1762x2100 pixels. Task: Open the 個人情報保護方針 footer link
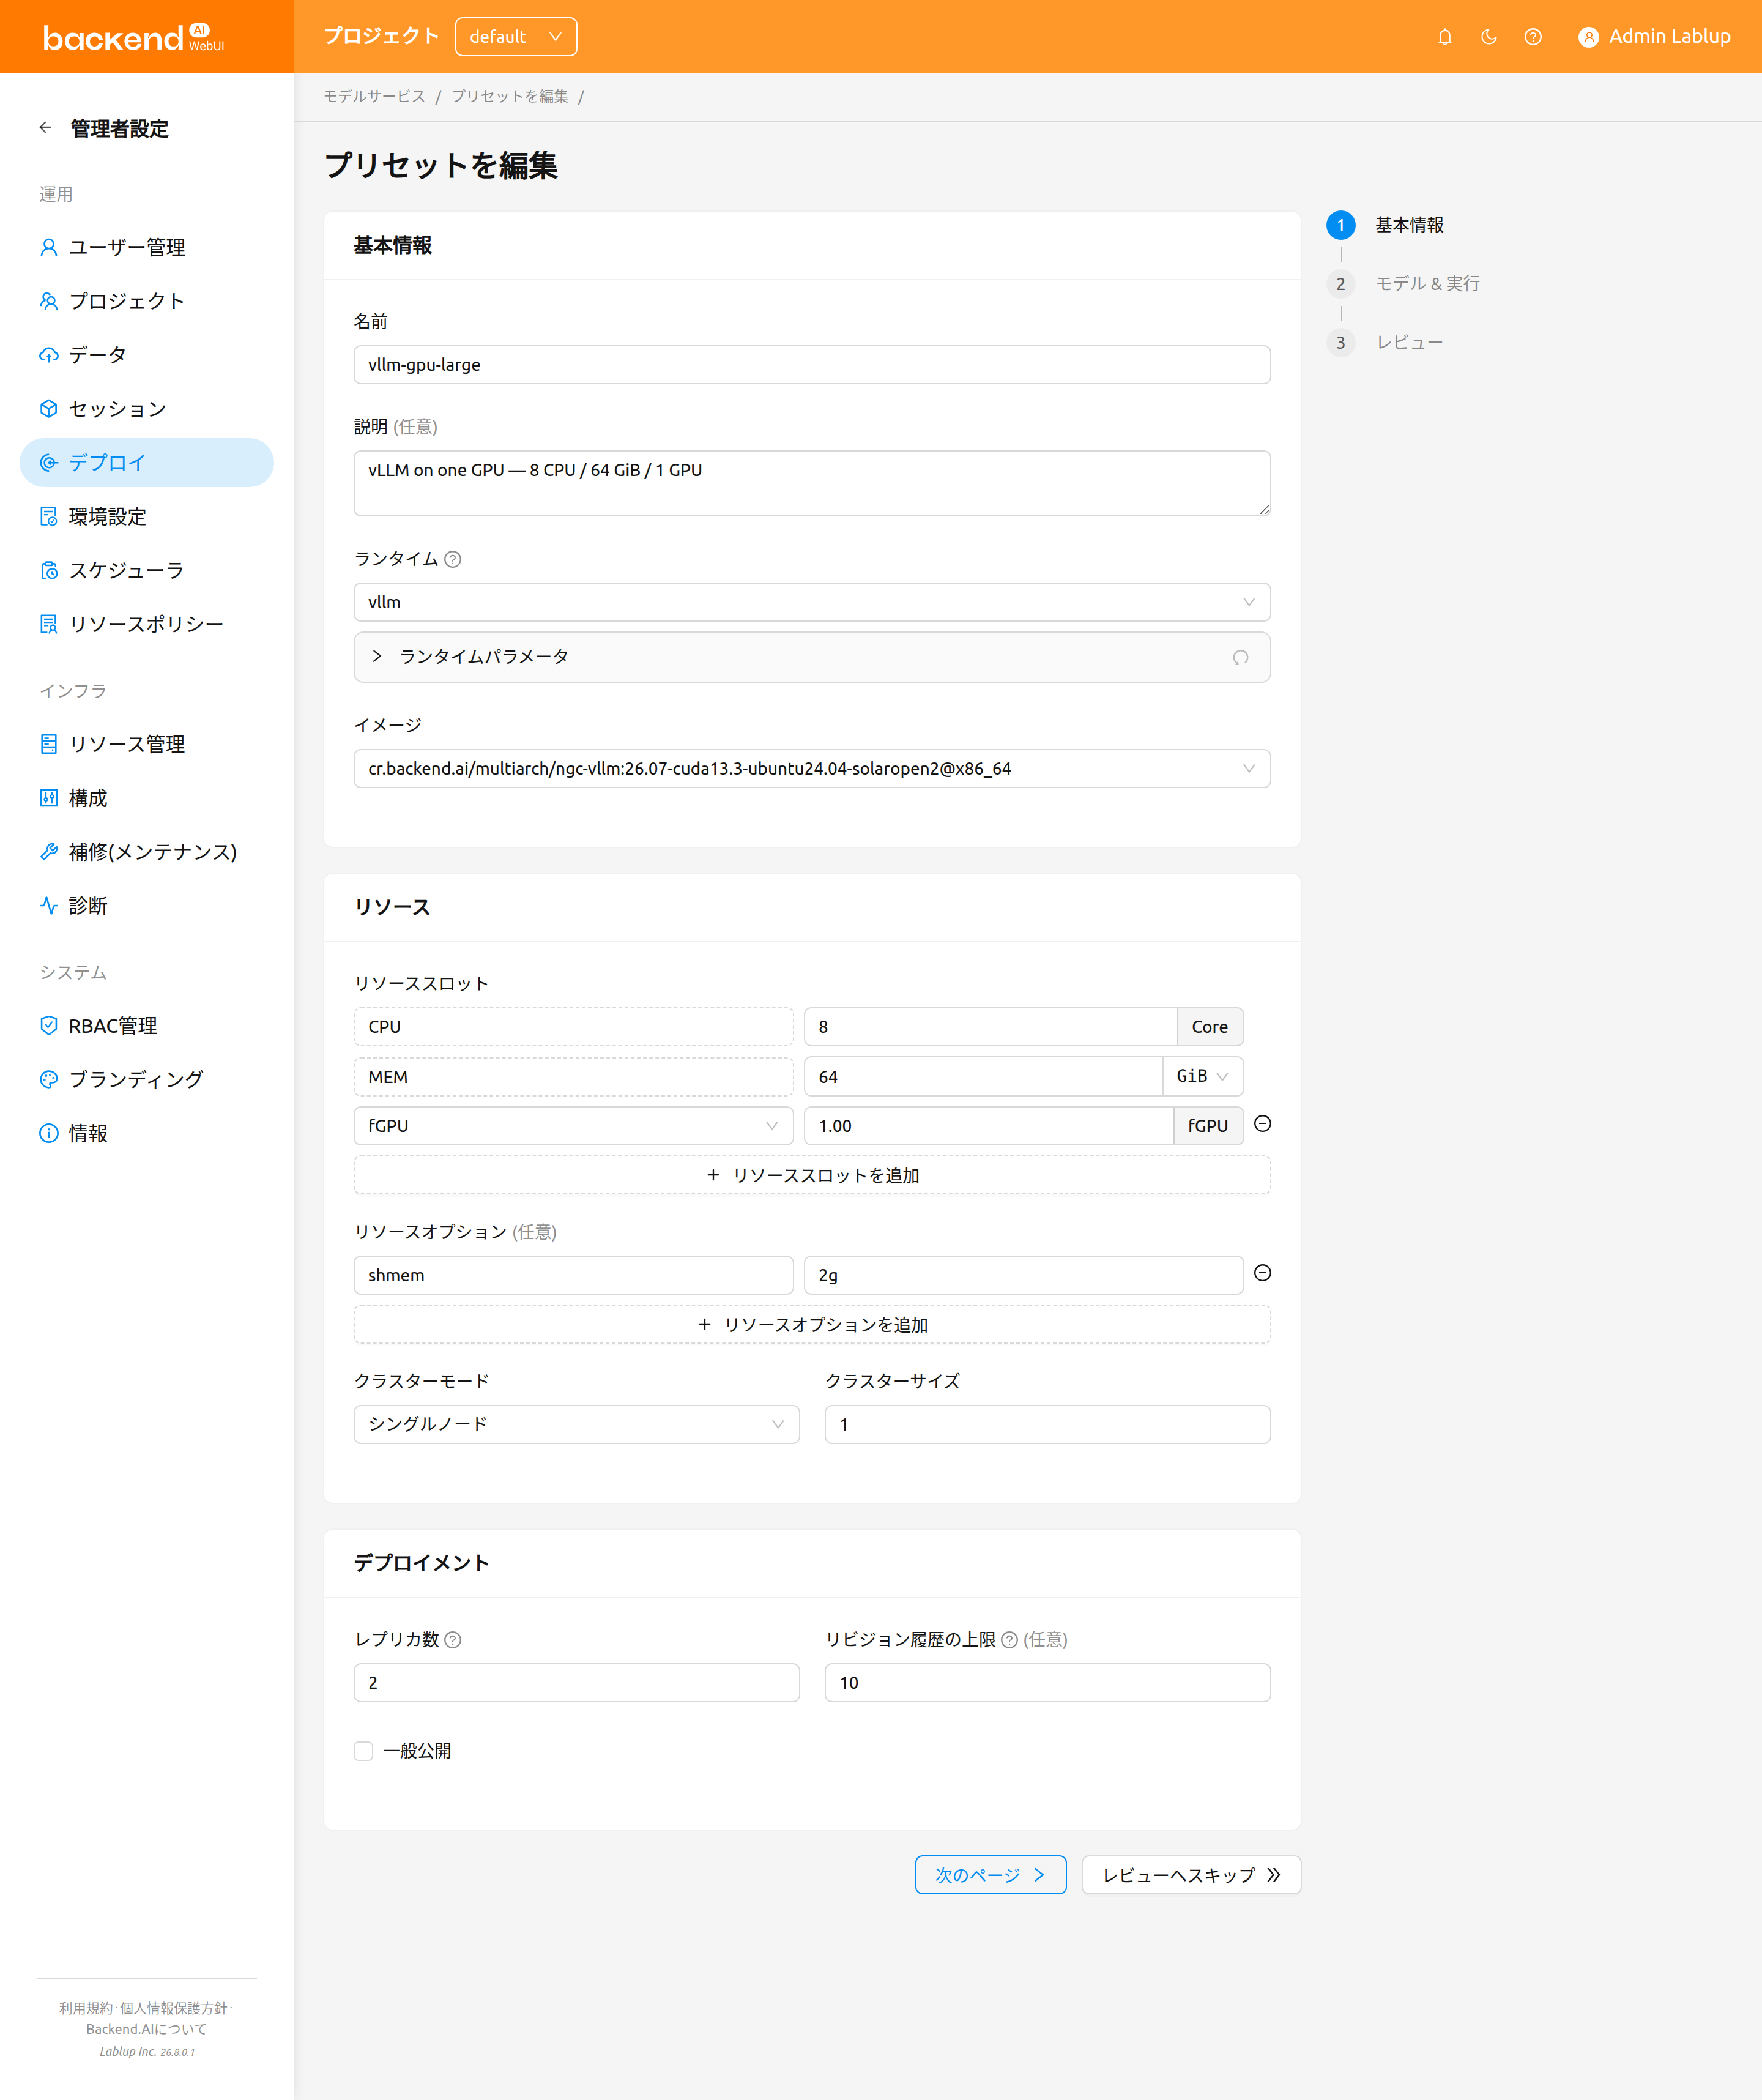pyautogui.click(x=173, y=2008)
